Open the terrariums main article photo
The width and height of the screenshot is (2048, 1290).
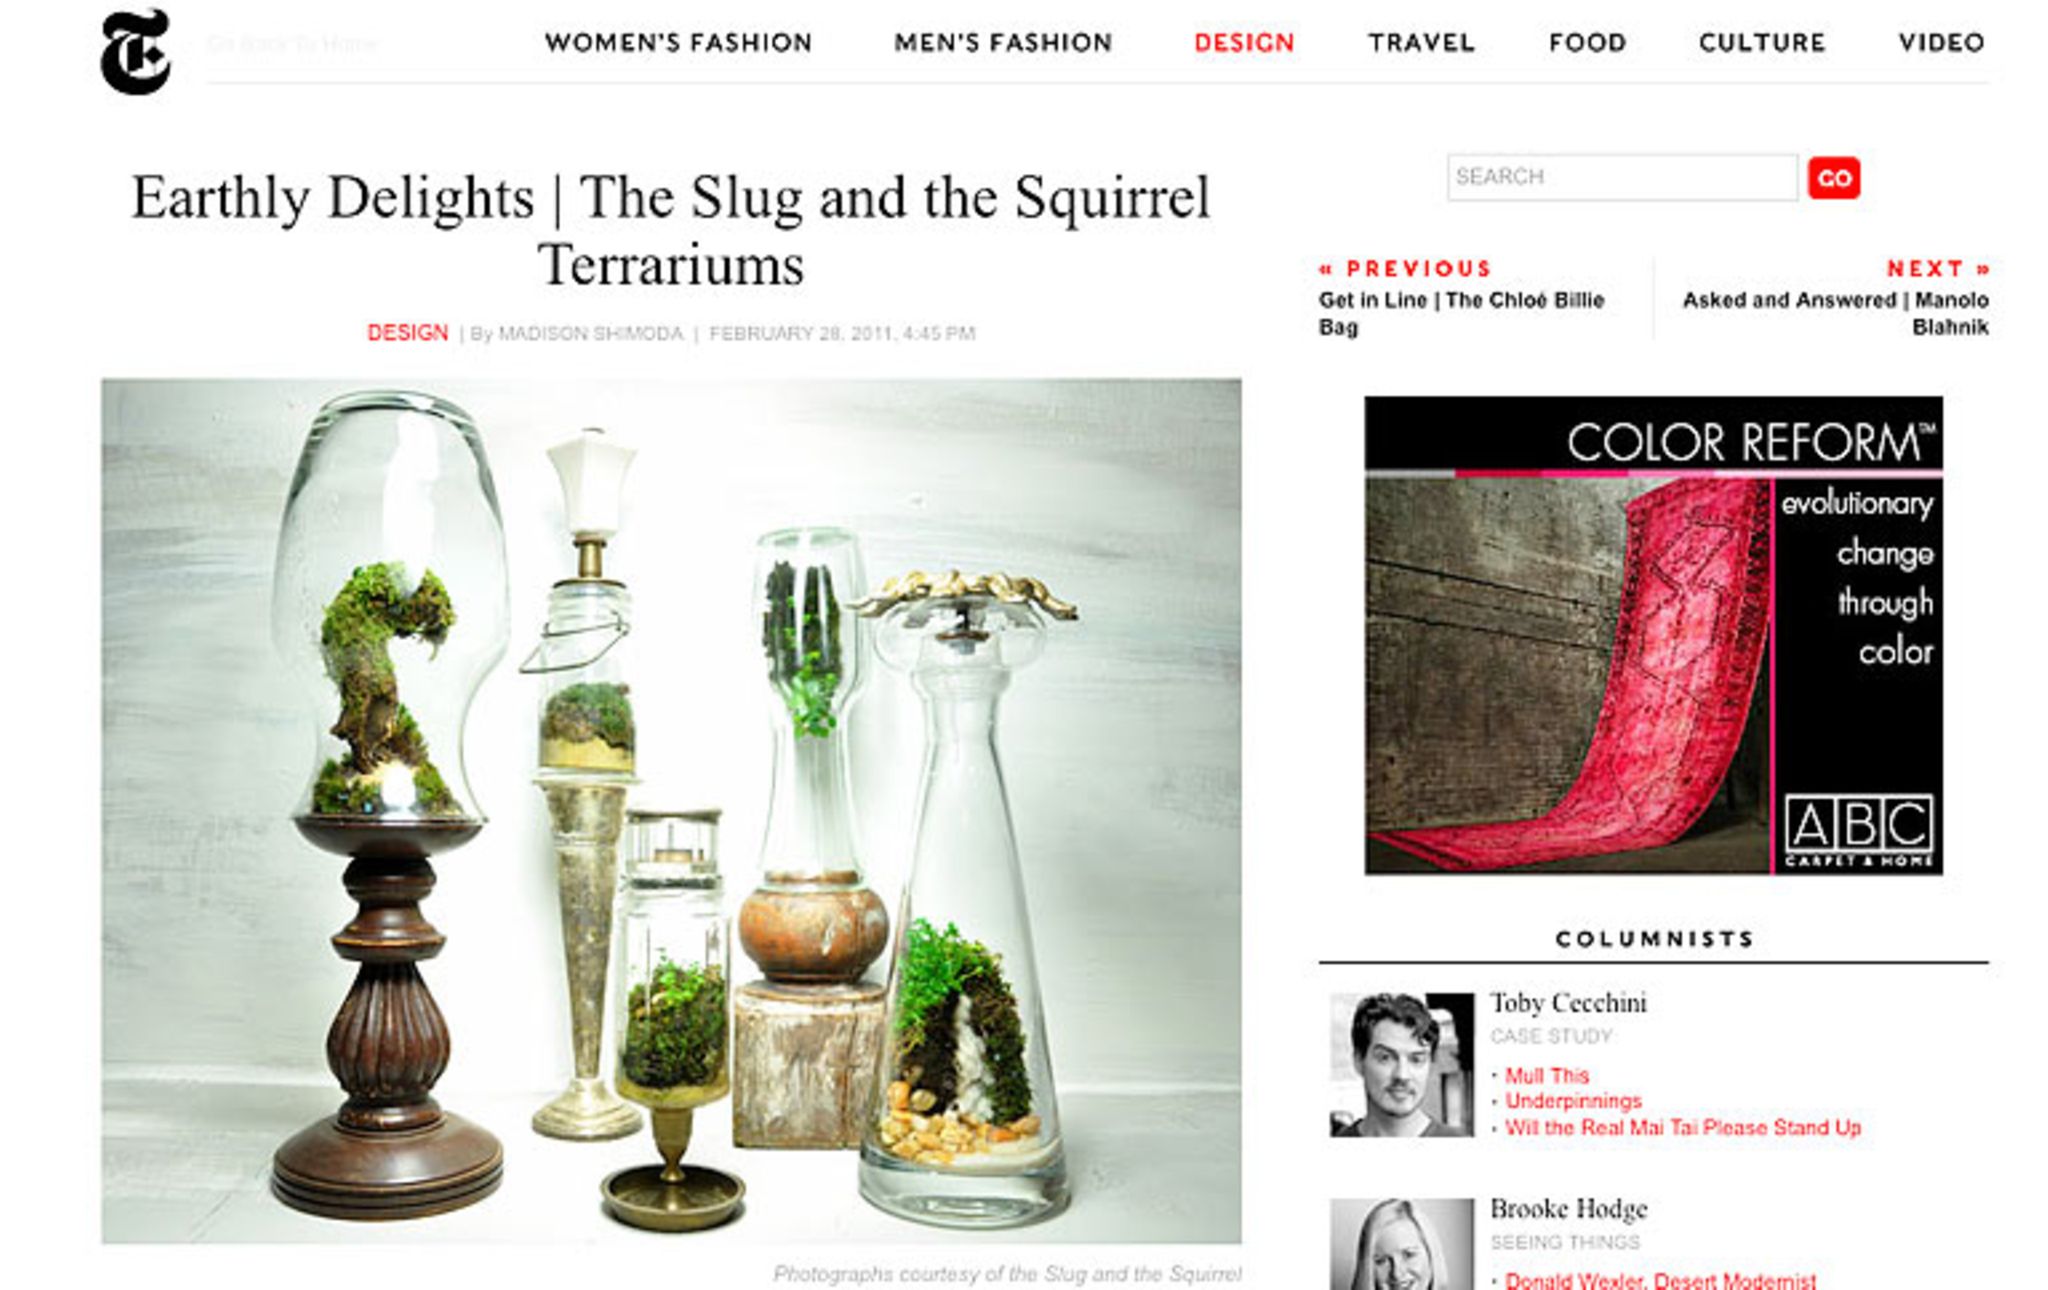671,811
